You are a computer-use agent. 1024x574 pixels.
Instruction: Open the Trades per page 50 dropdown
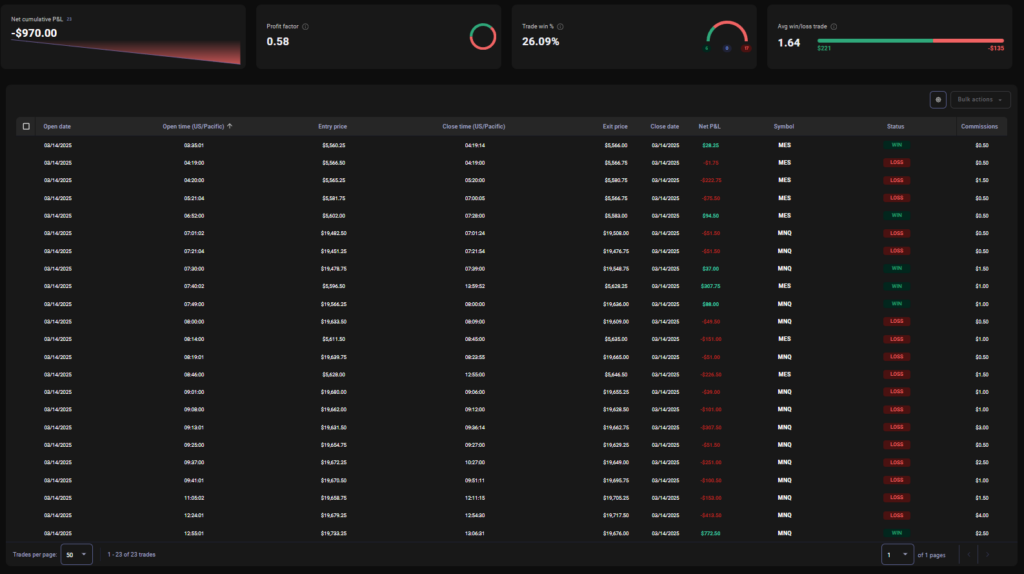(76, 554)
